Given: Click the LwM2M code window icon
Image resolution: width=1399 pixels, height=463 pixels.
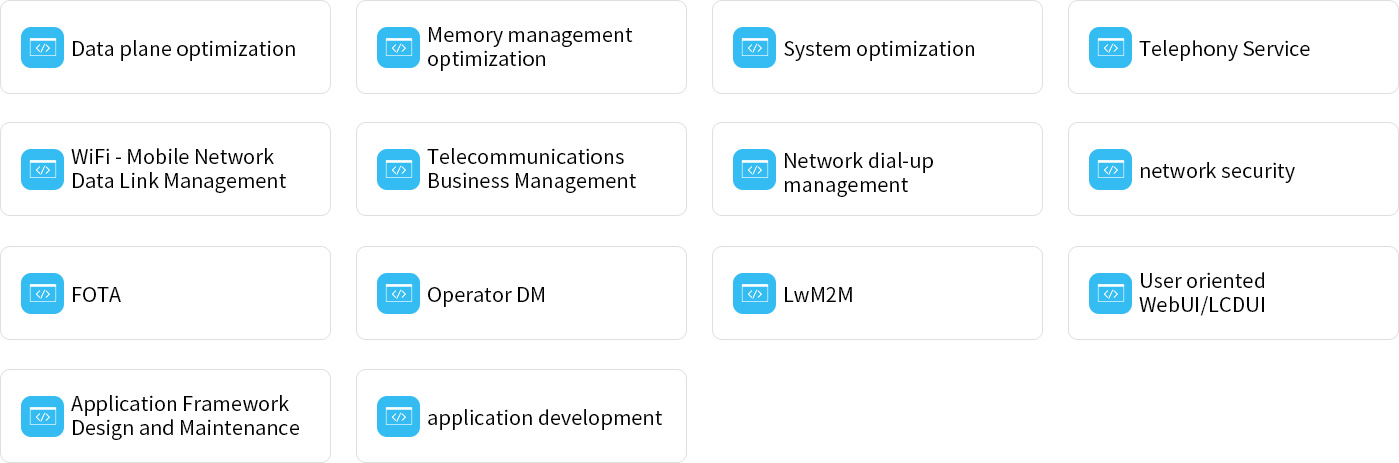Looking at the screenshot, I should [x=754, y=294].
